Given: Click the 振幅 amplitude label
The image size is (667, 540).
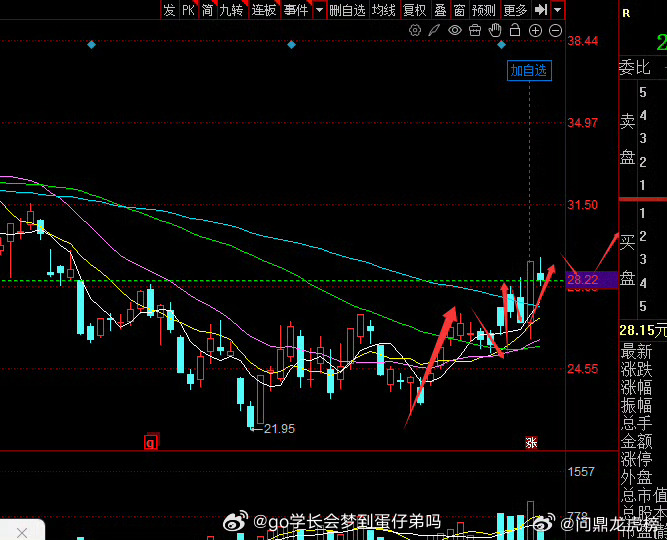Looking at the screenshot, I should [x=636, y=406].
